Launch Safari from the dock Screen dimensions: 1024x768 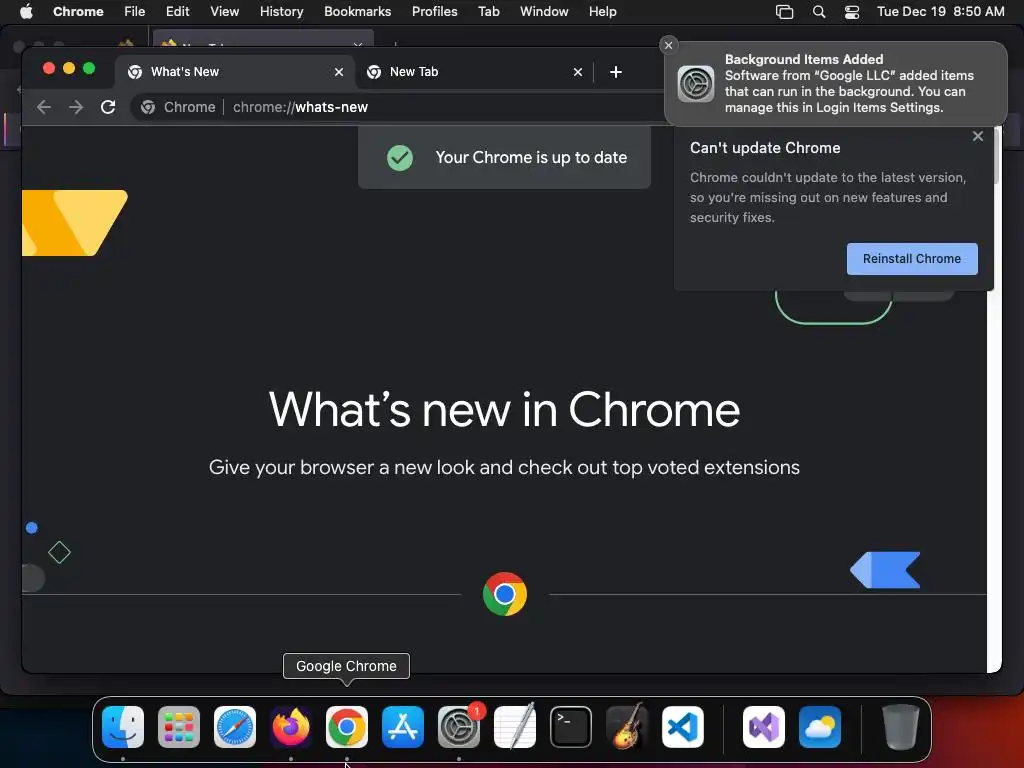(235, 727)
